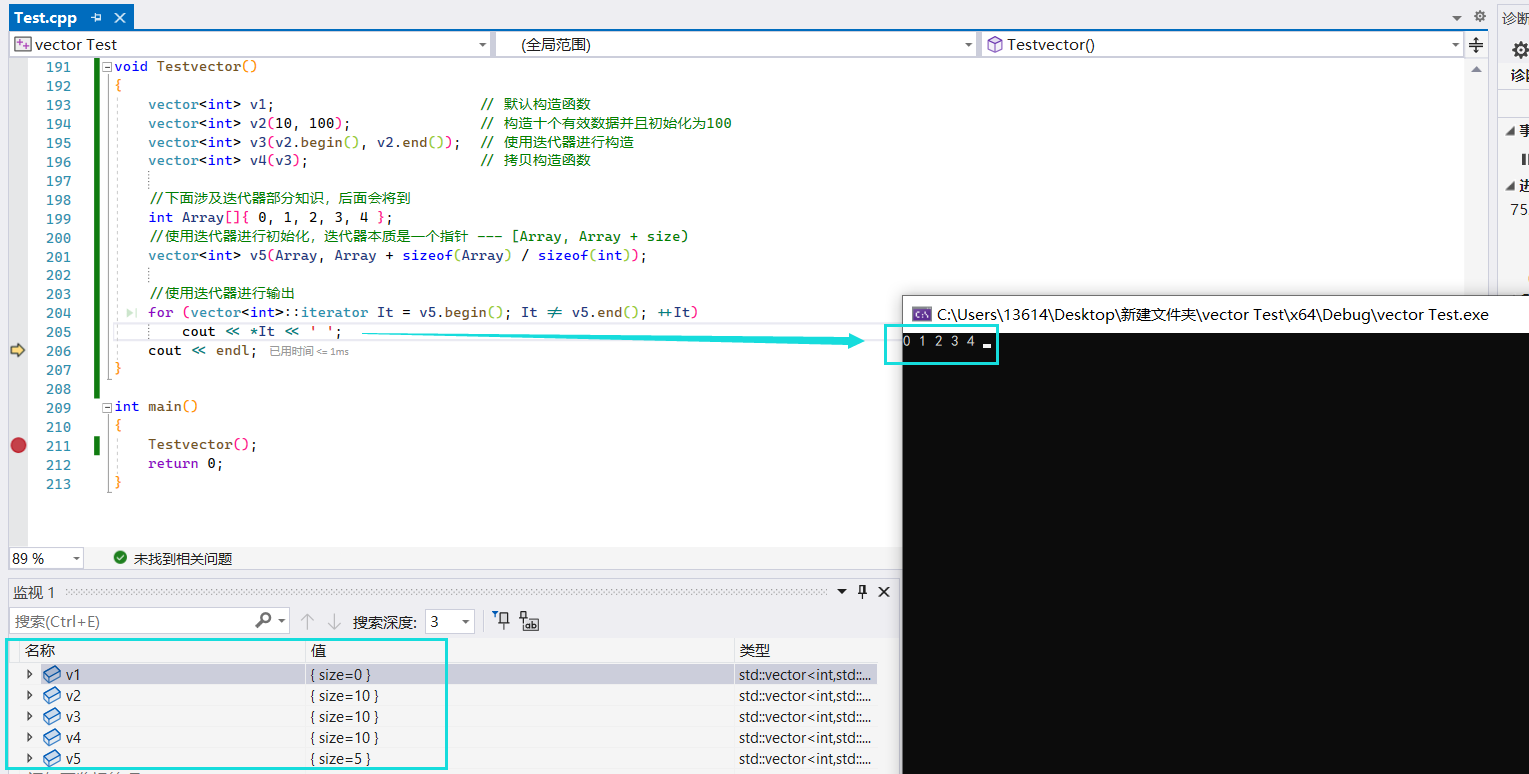Image resolution: width=1529 pixels, height=774 pixels.
Task: Click the vector Test.exe console title bar
Action: click(x=1215, y=314)
